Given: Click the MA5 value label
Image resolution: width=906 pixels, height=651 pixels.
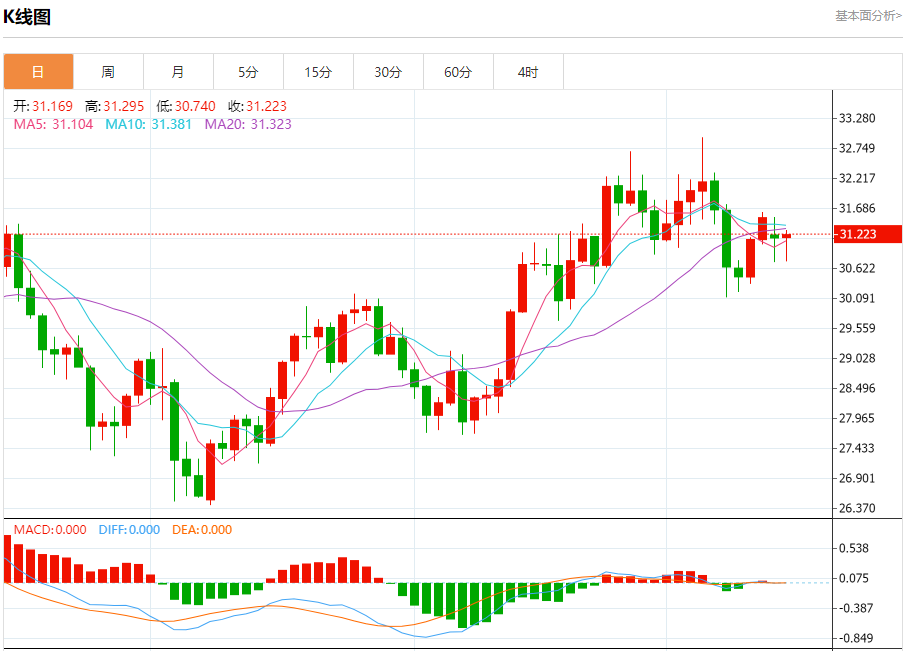Looking at the screenshot, I should pos(53,124).
